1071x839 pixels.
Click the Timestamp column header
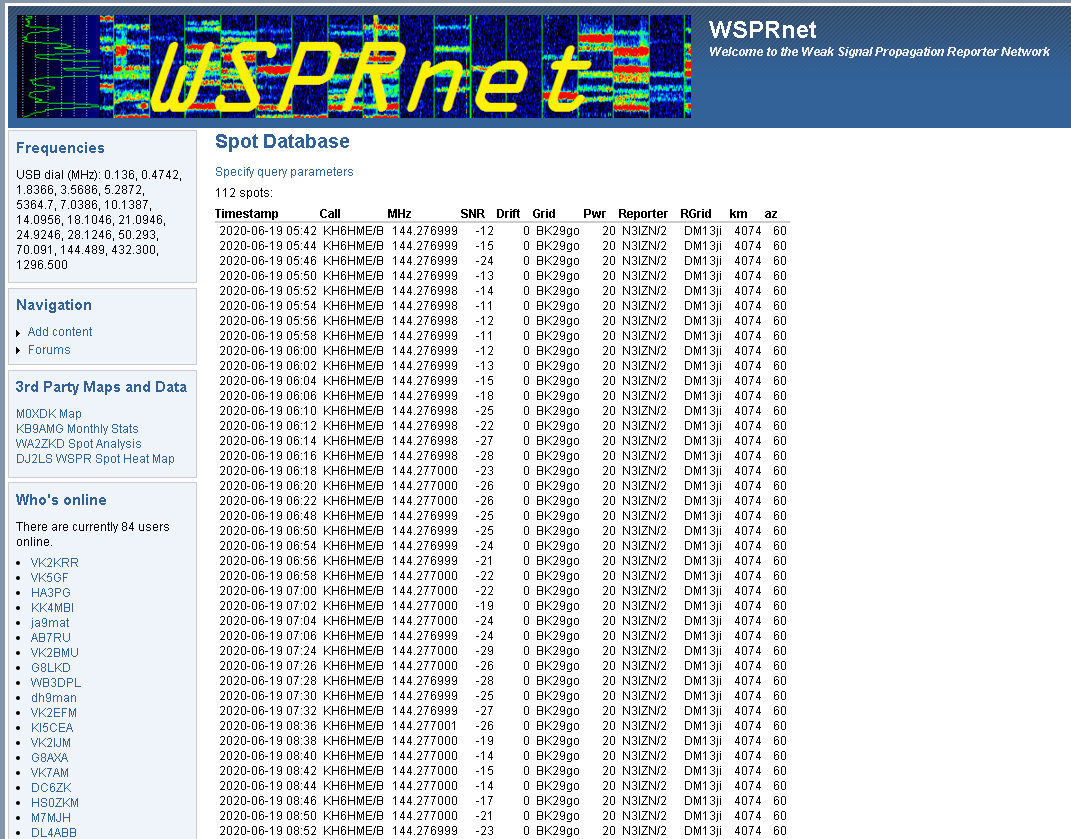point(246,214)
